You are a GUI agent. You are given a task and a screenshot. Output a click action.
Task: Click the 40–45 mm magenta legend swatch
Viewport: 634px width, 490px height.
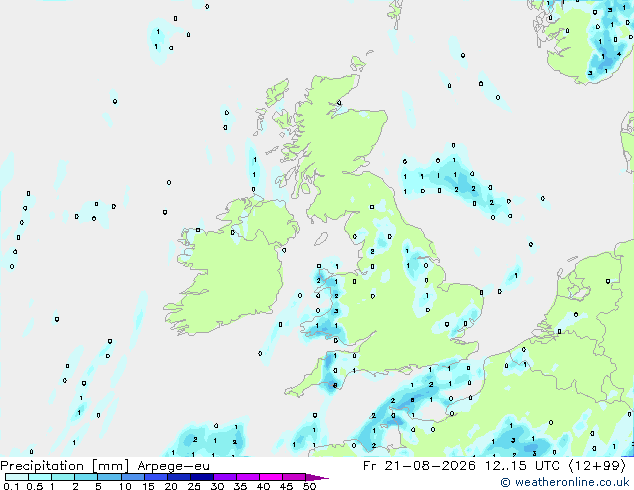tap(271, 477)
